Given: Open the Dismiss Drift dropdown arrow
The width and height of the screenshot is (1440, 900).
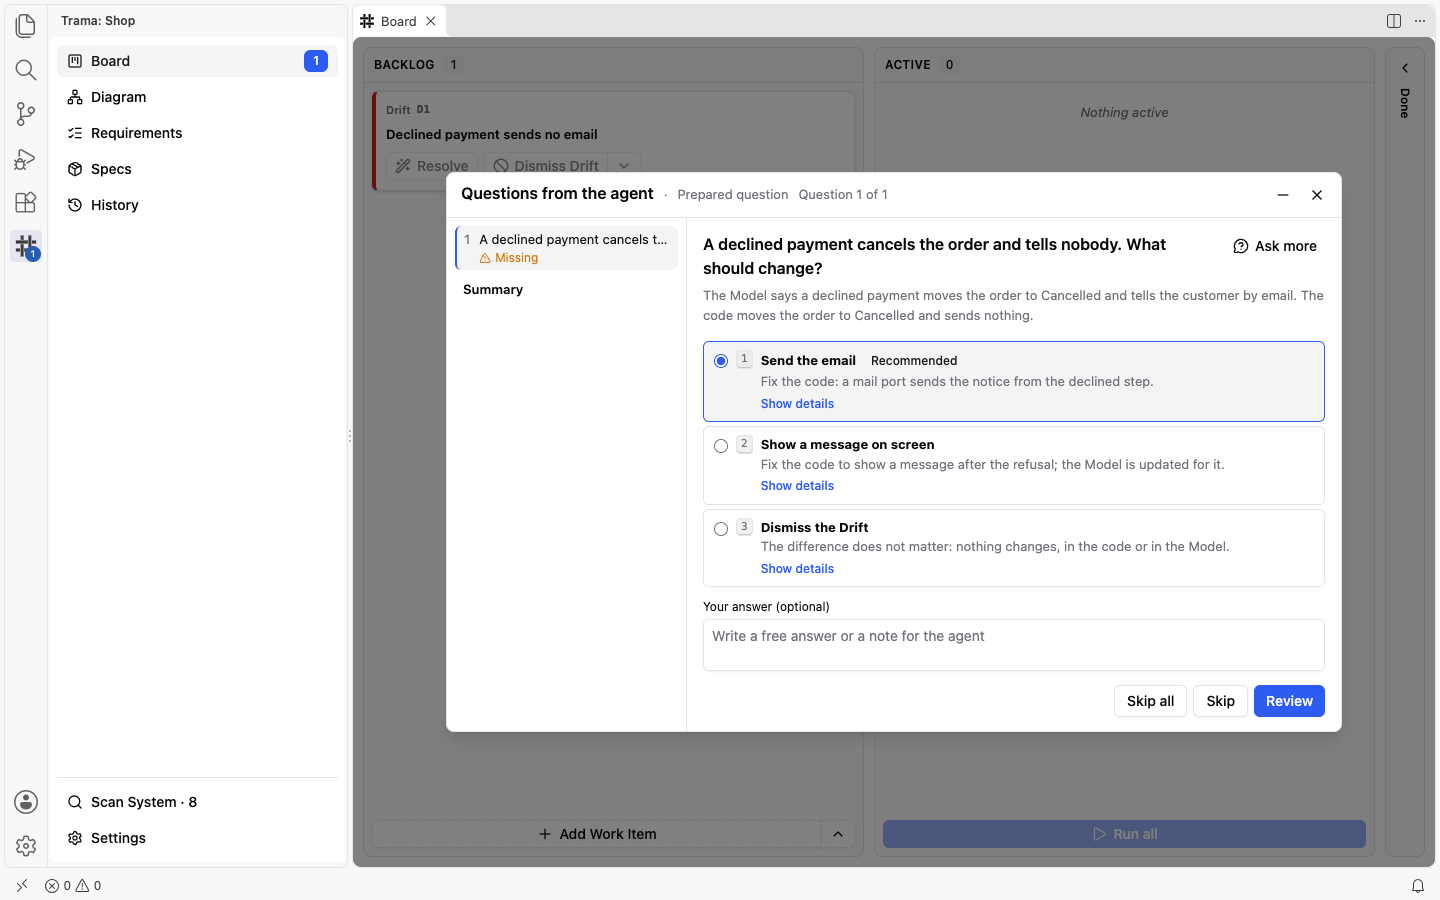Looking at the screenshot, I should (624, 166).
